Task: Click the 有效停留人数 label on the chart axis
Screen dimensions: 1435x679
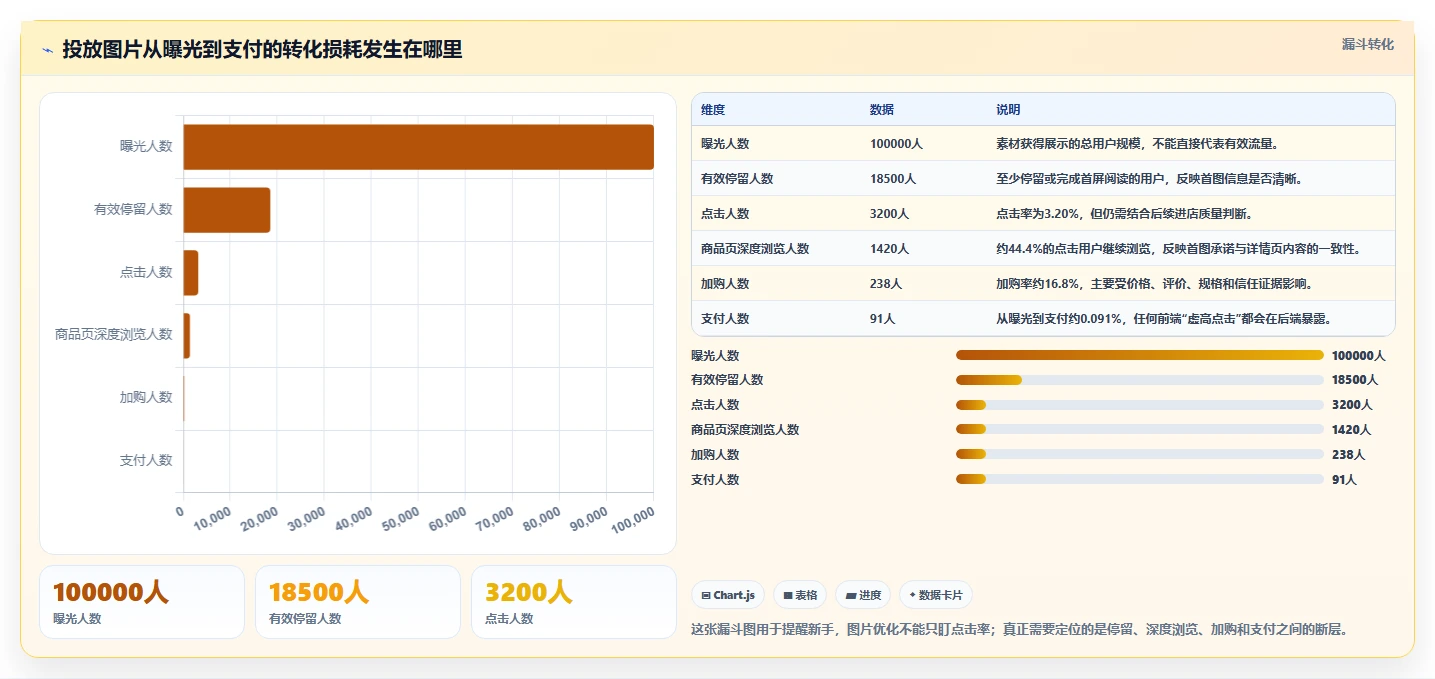Action: [x=133, y=209]
